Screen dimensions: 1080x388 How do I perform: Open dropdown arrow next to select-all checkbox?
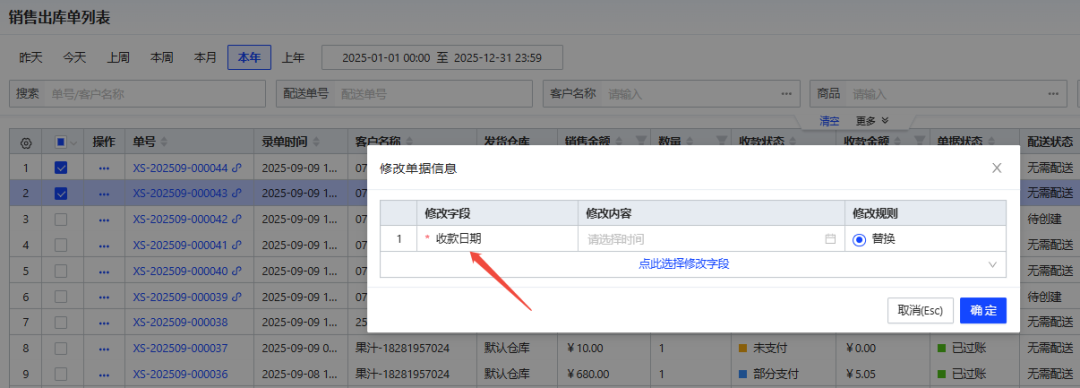(74, 143)
